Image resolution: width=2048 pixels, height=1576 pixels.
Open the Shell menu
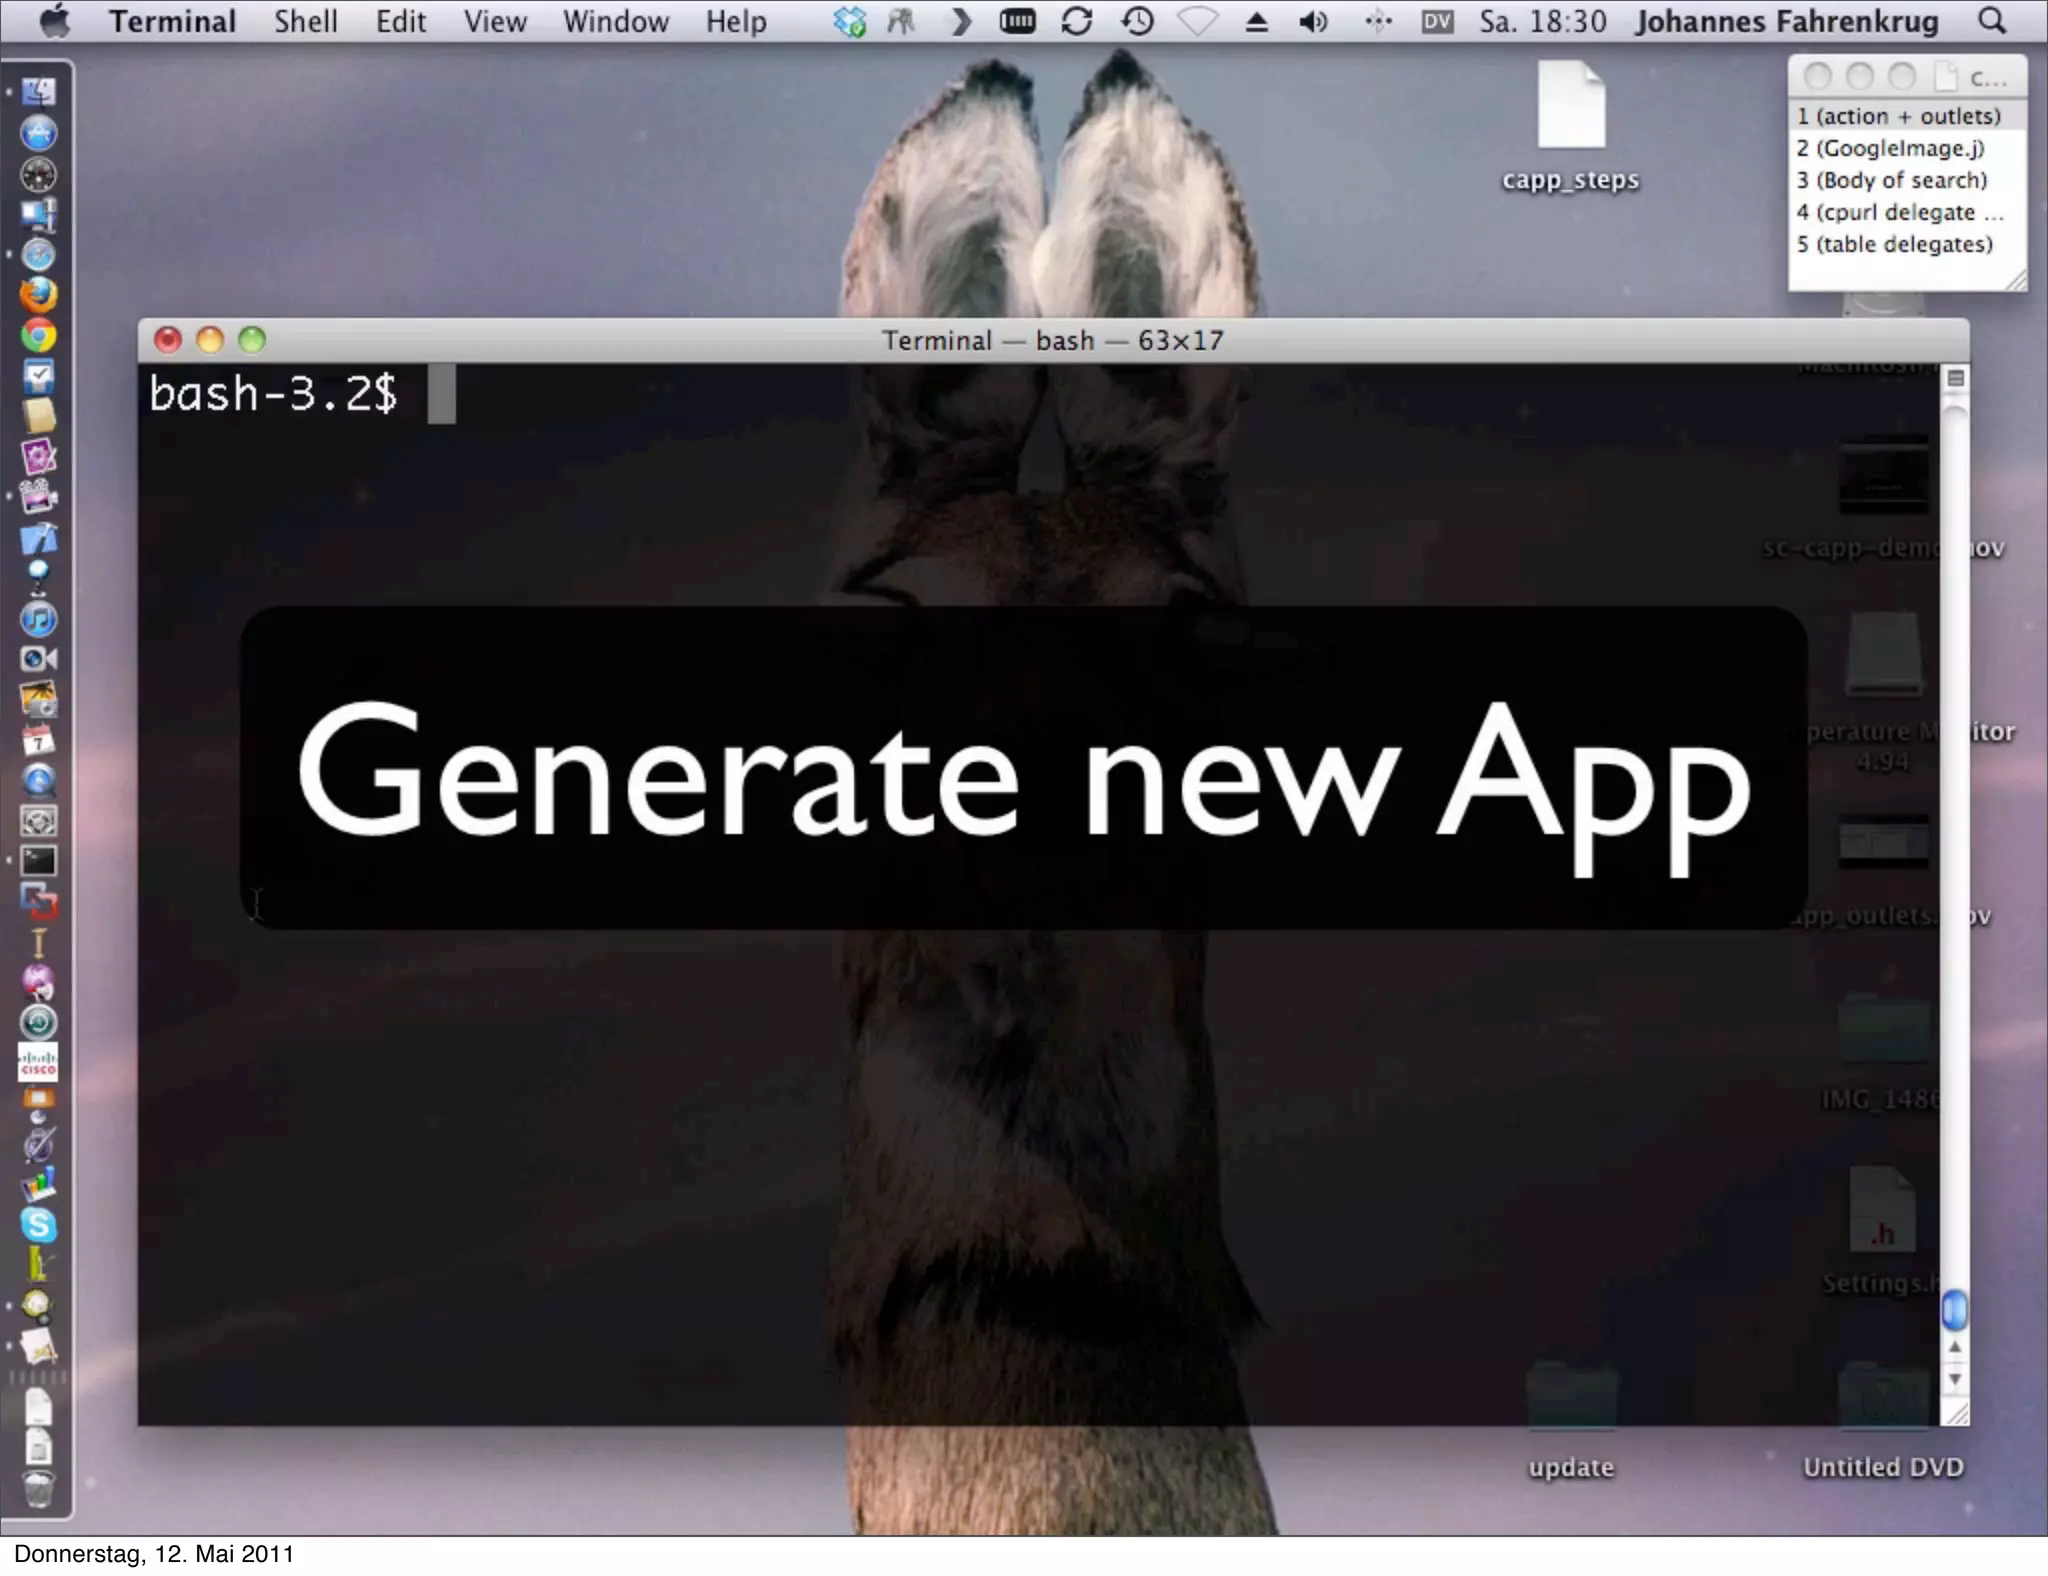coord(305,21)
